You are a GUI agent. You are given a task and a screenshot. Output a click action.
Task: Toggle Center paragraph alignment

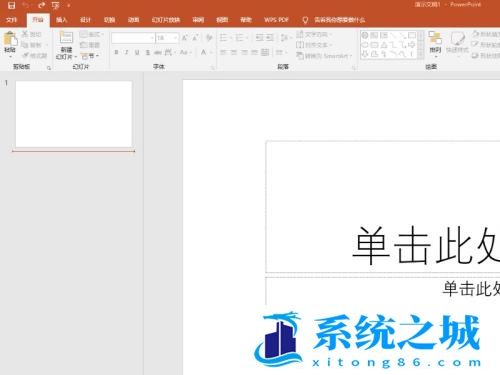234,52
